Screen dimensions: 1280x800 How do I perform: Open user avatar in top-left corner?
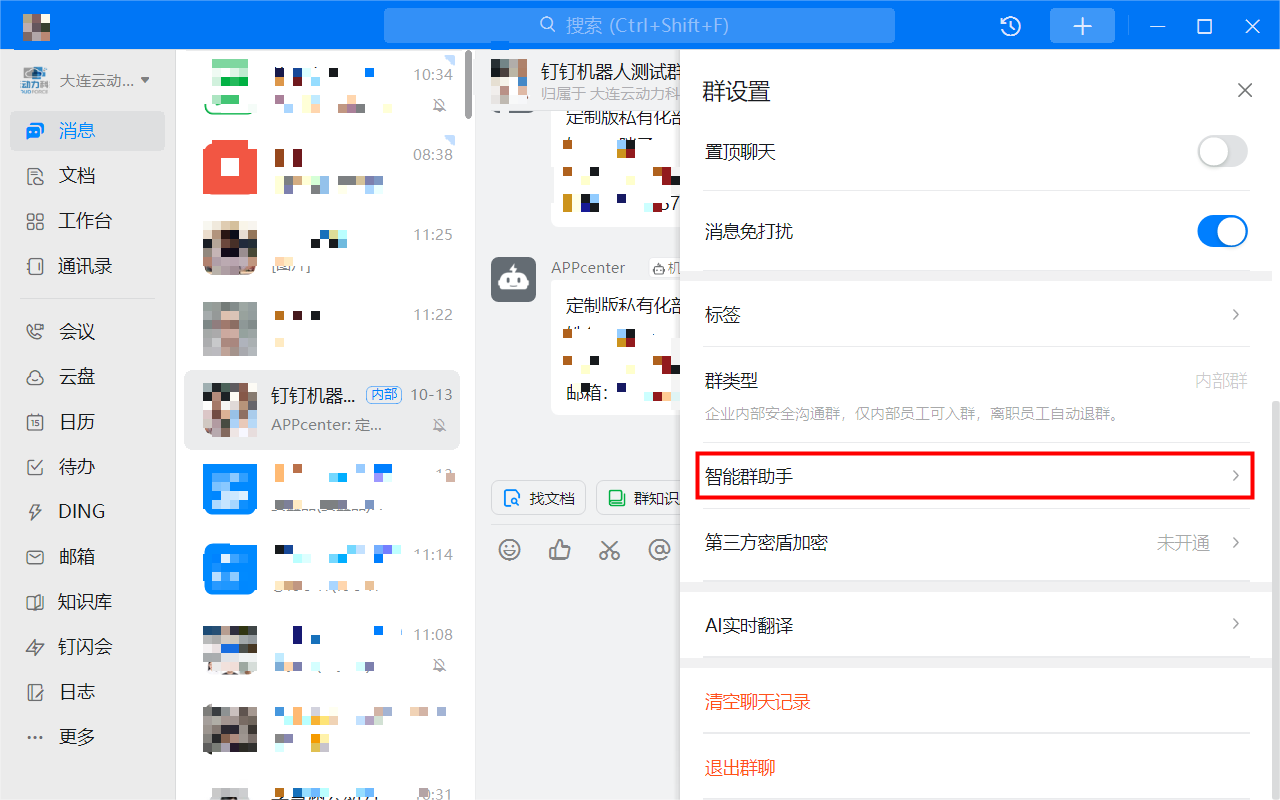(36, 27)
